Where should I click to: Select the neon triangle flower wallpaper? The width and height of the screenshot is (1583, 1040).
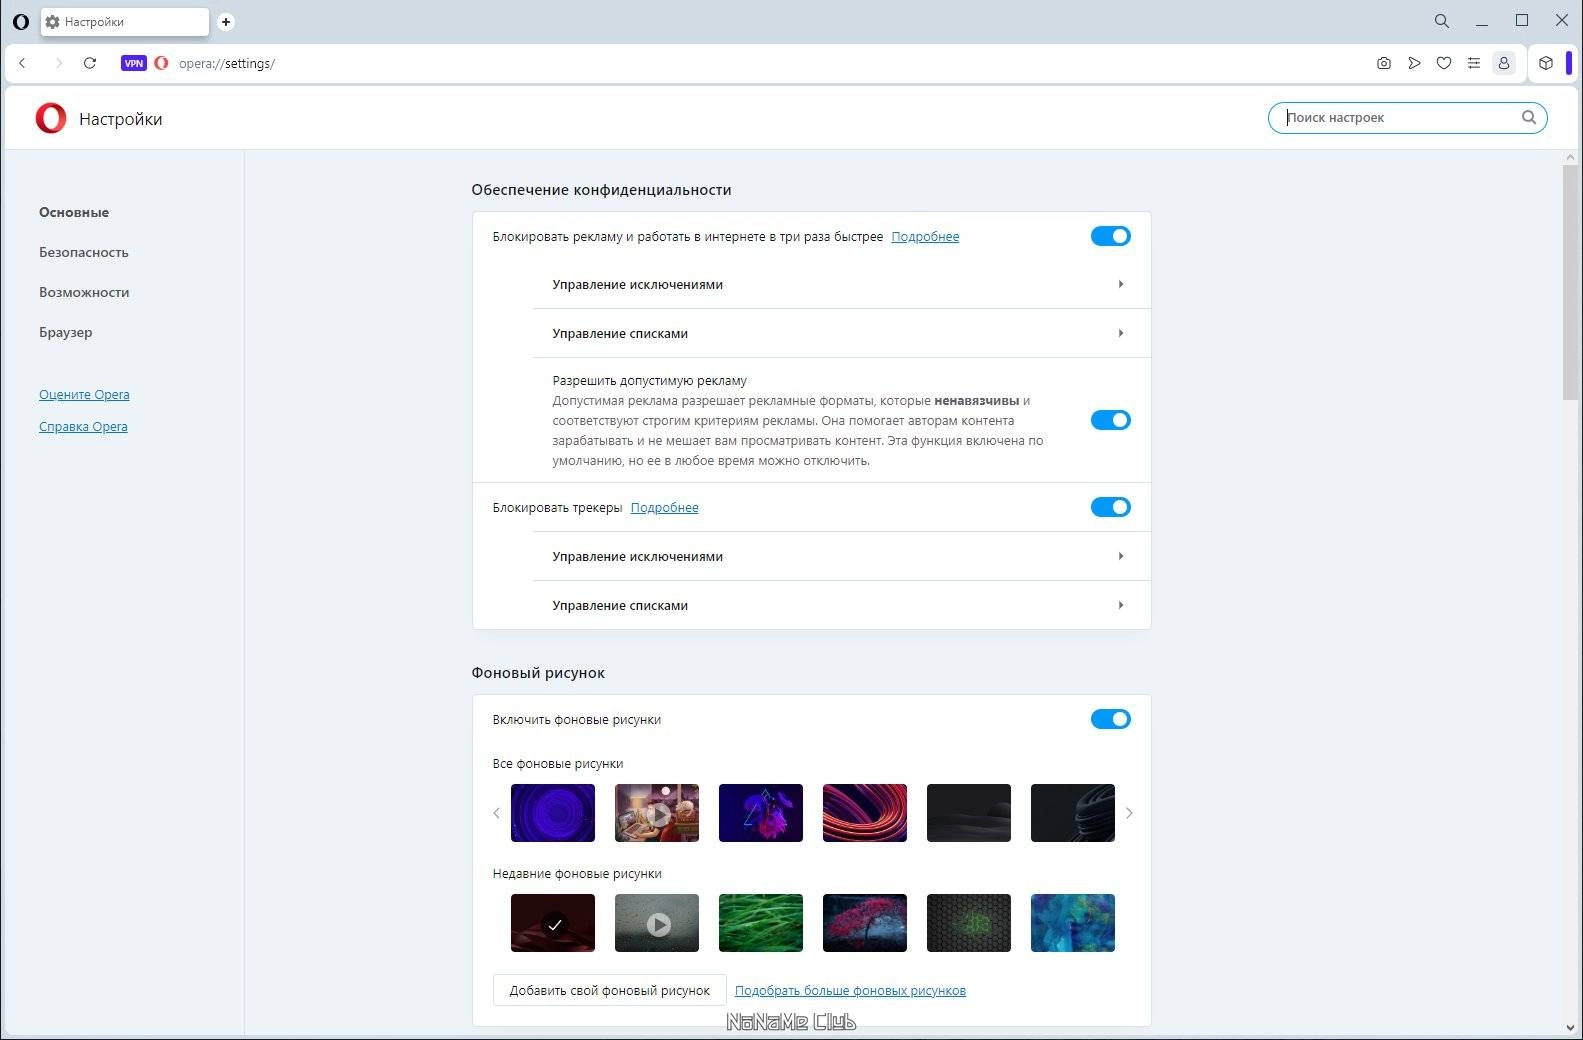(x=761, y=813)
